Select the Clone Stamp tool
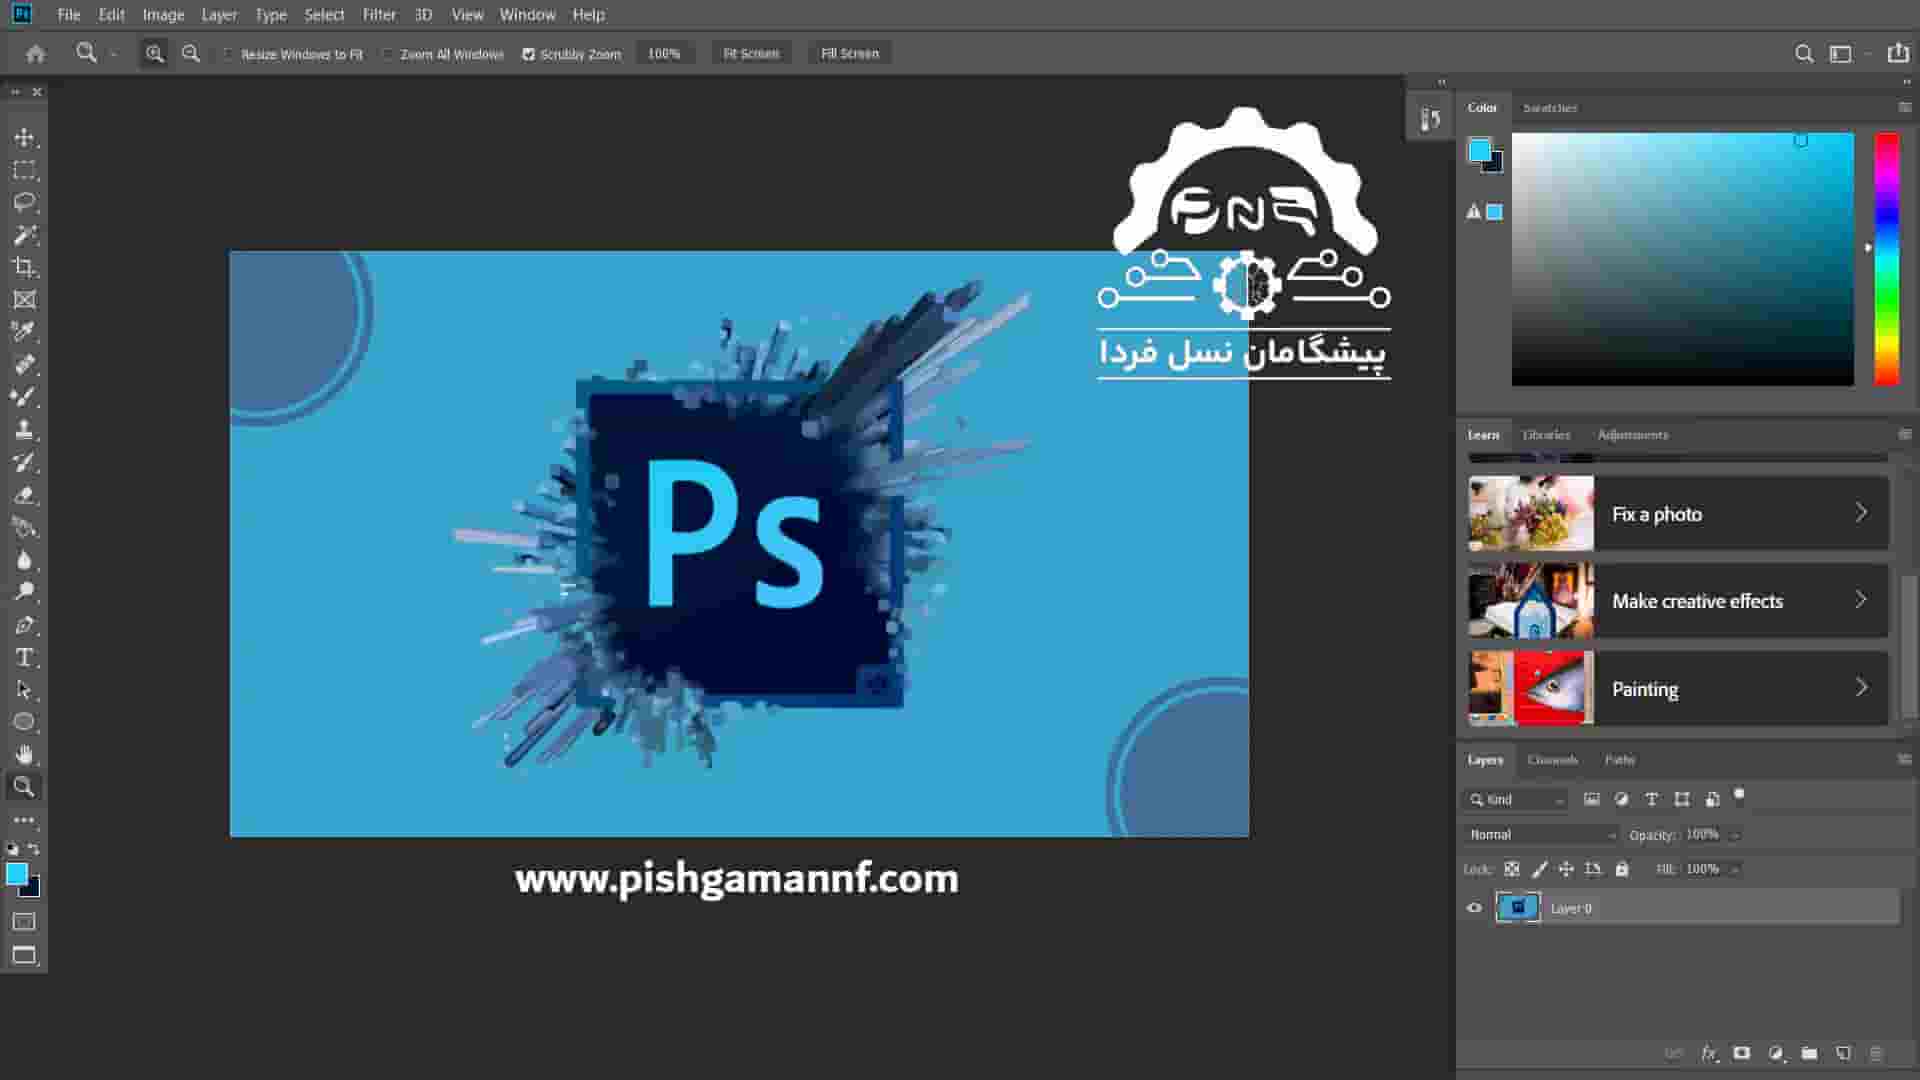 pos(24,430)
